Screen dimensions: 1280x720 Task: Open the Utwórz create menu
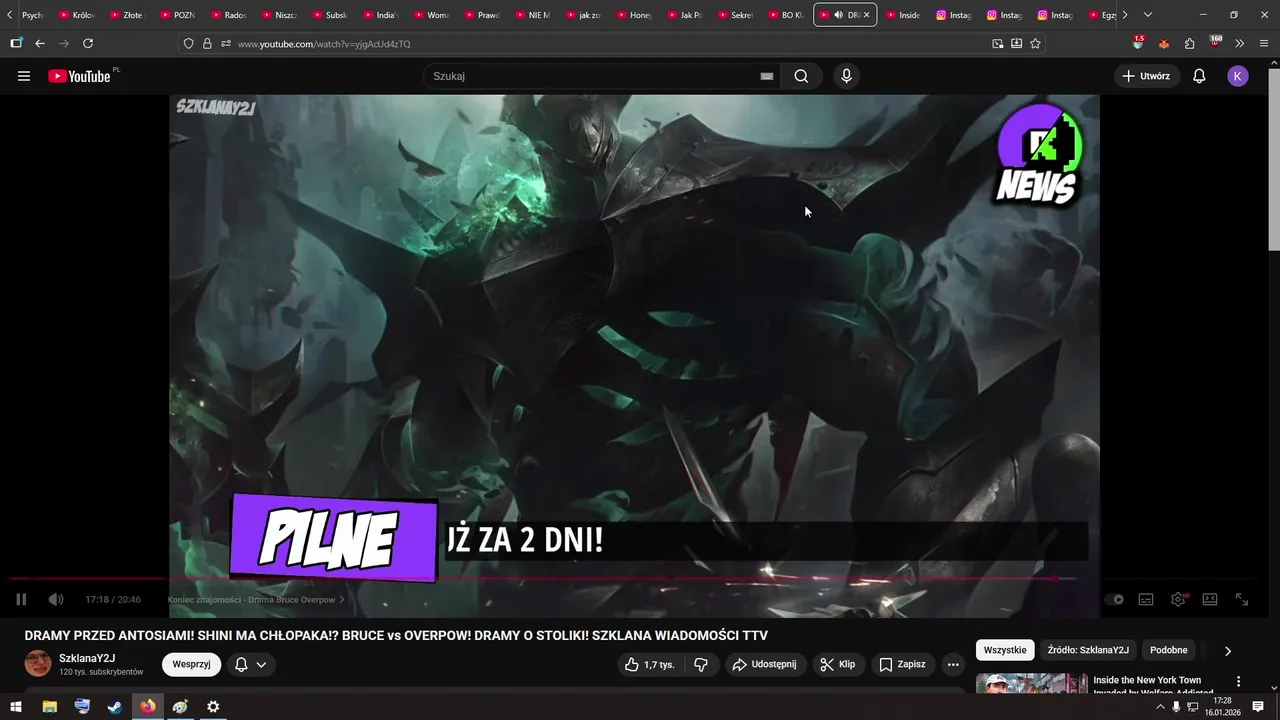point(1146,76)
